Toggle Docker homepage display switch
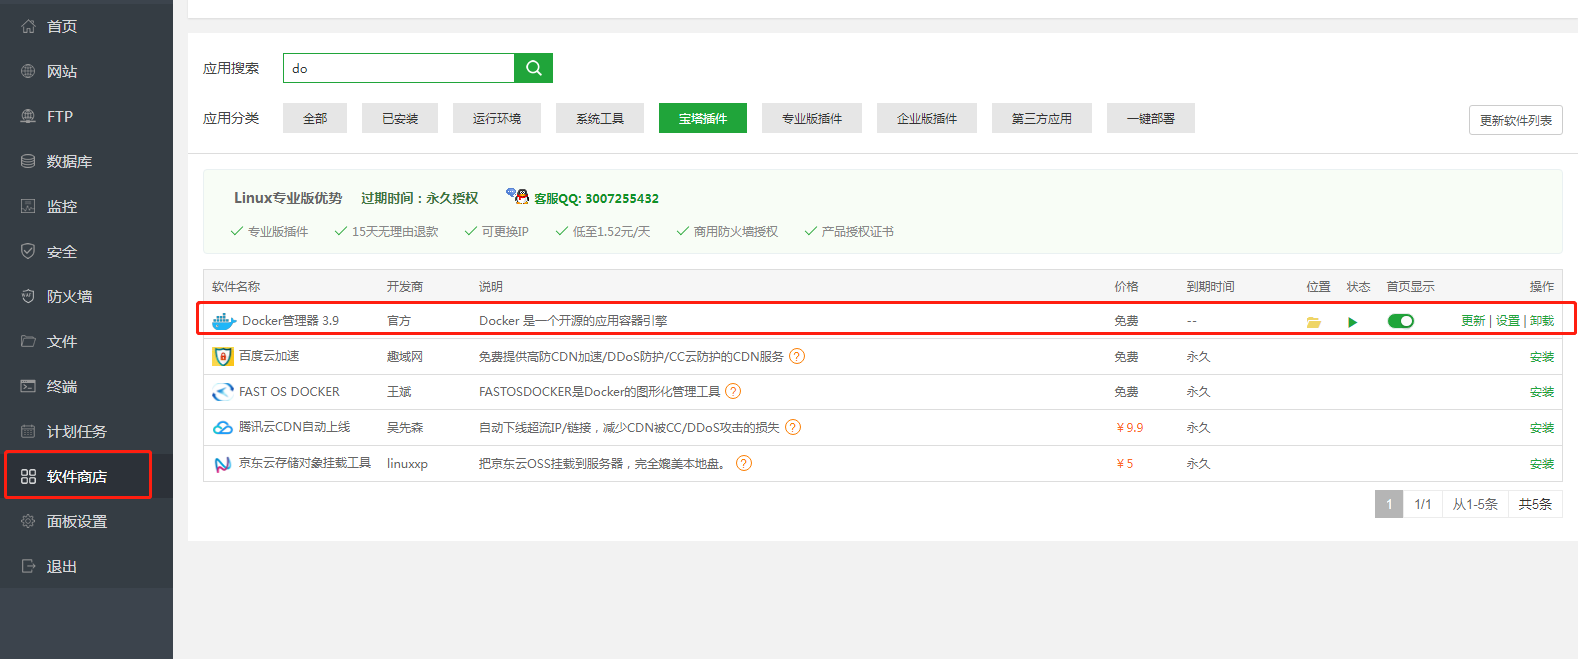Screen dimensions: 1578x659 [x=1401, y=321]
